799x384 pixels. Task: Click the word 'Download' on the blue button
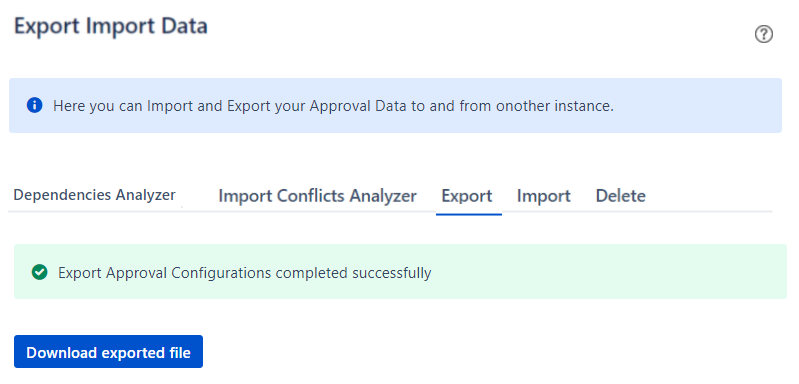click(62, 352)
